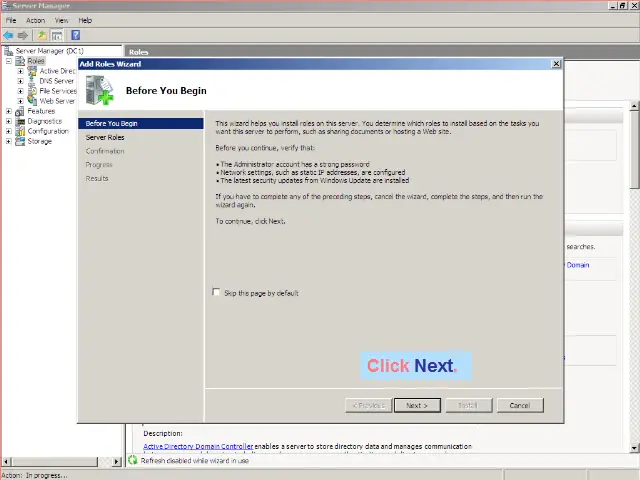Expand the Features tree node

[9, 111]
